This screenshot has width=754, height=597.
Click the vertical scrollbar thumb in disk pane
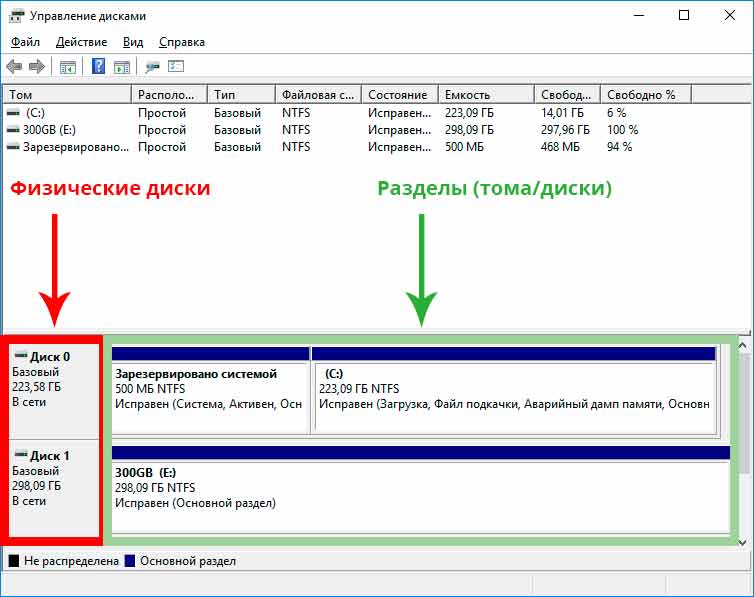[x=743, y=413]
